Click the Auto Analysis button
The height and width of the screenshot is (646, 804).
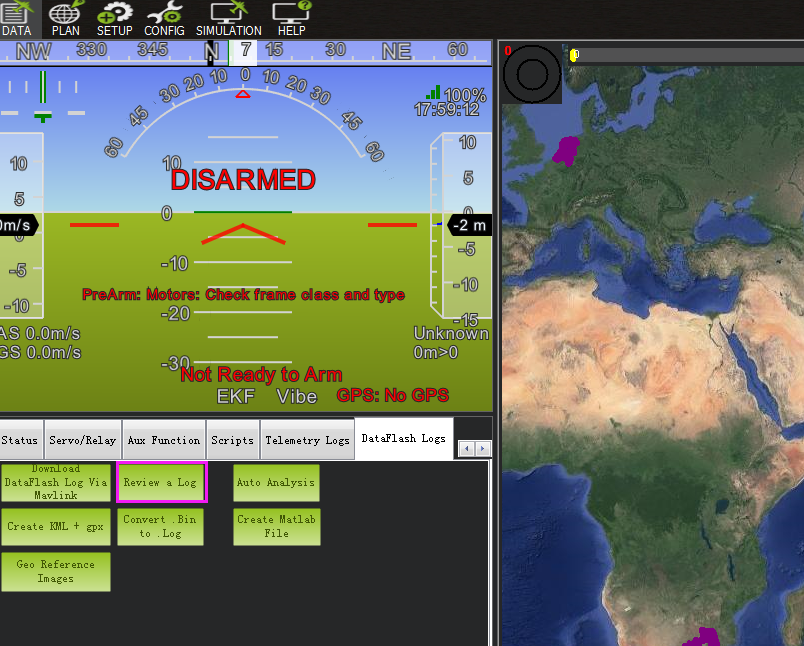276,482
